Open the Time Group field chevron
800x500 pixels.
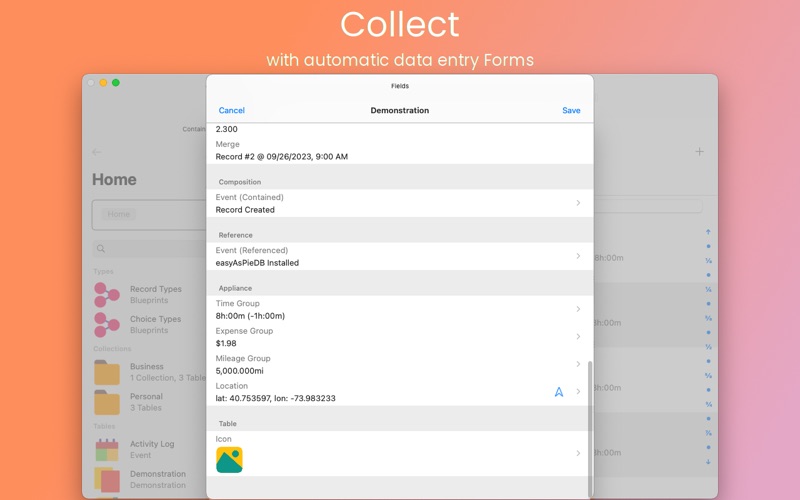click(578, 309)
